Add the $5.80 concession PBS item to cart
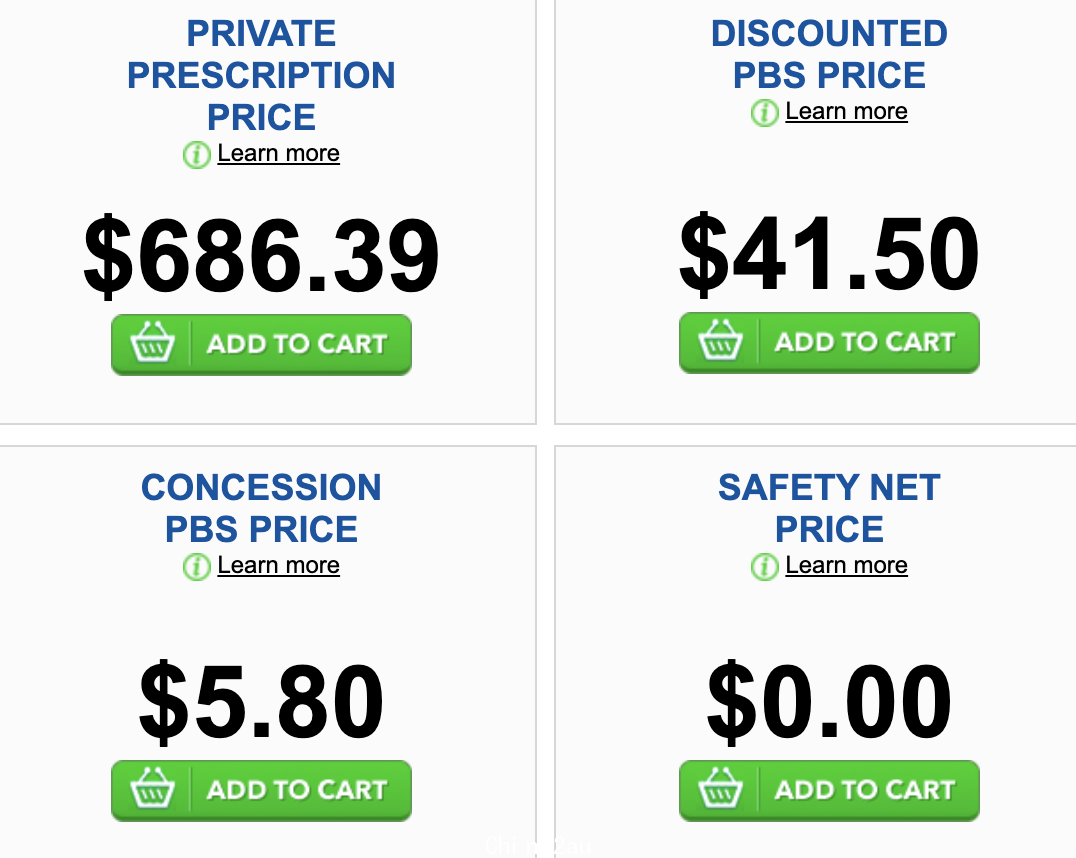This screenshot has height=858, width=1076. tap(261, 791)
